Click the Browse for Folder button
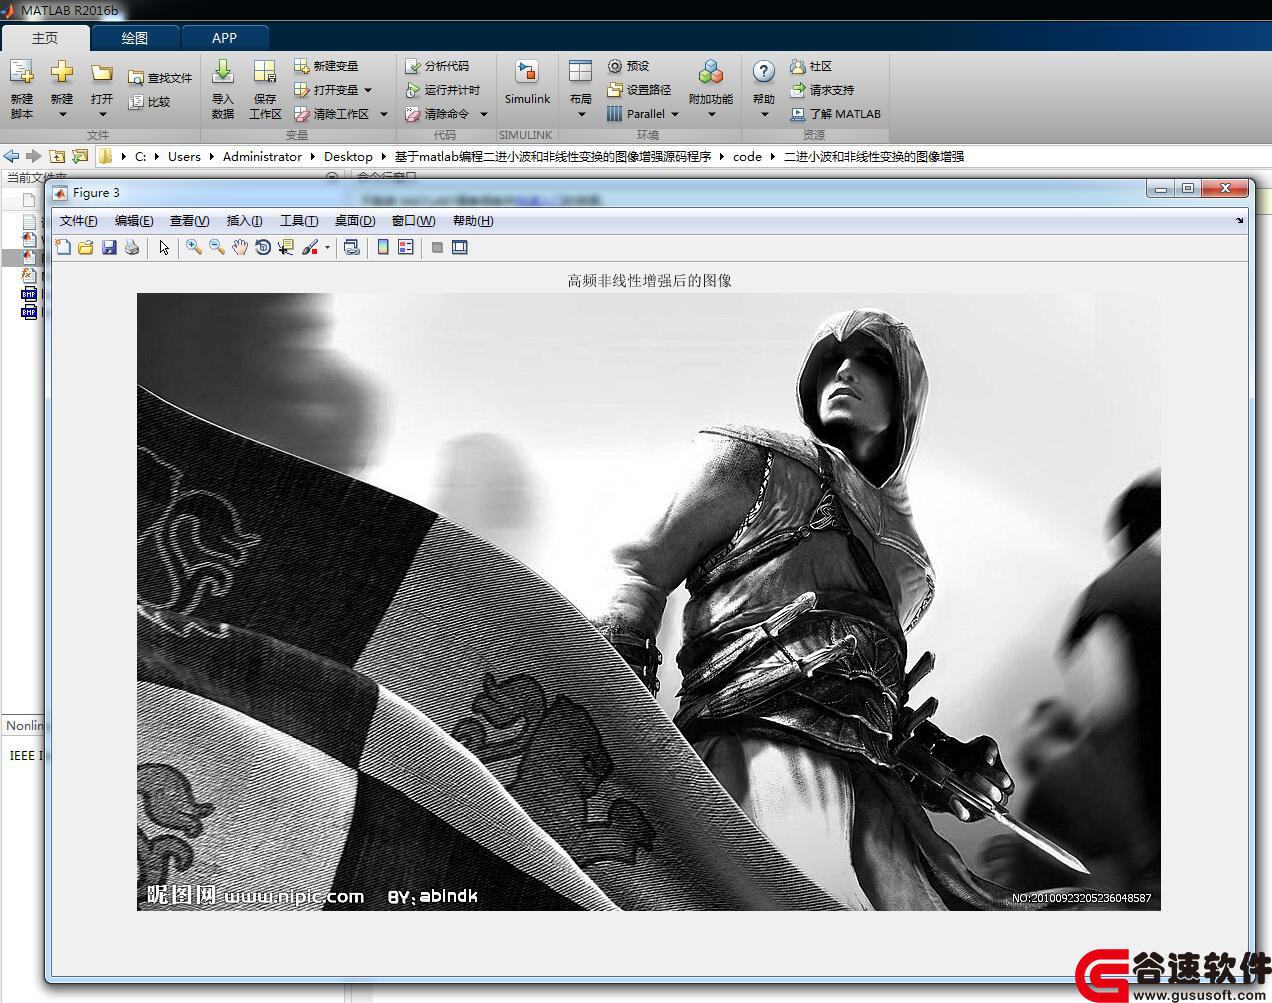 click(x=79, y=156)
